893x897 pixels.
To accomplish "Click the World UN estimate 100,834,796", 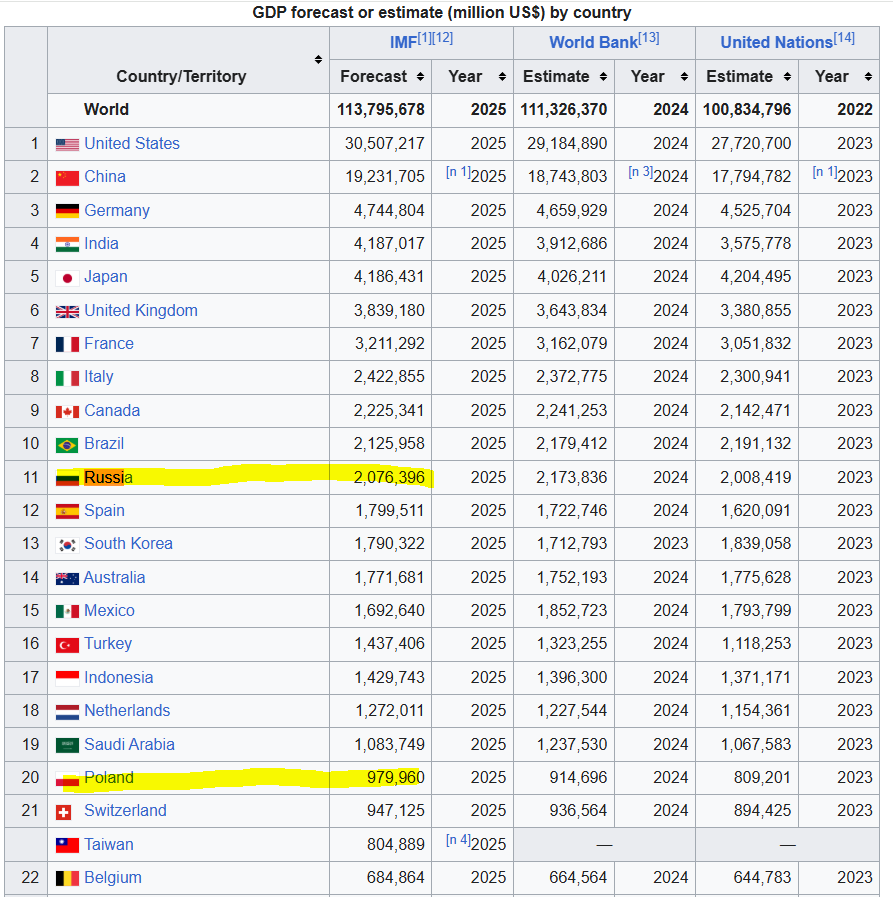I will 747,110.
